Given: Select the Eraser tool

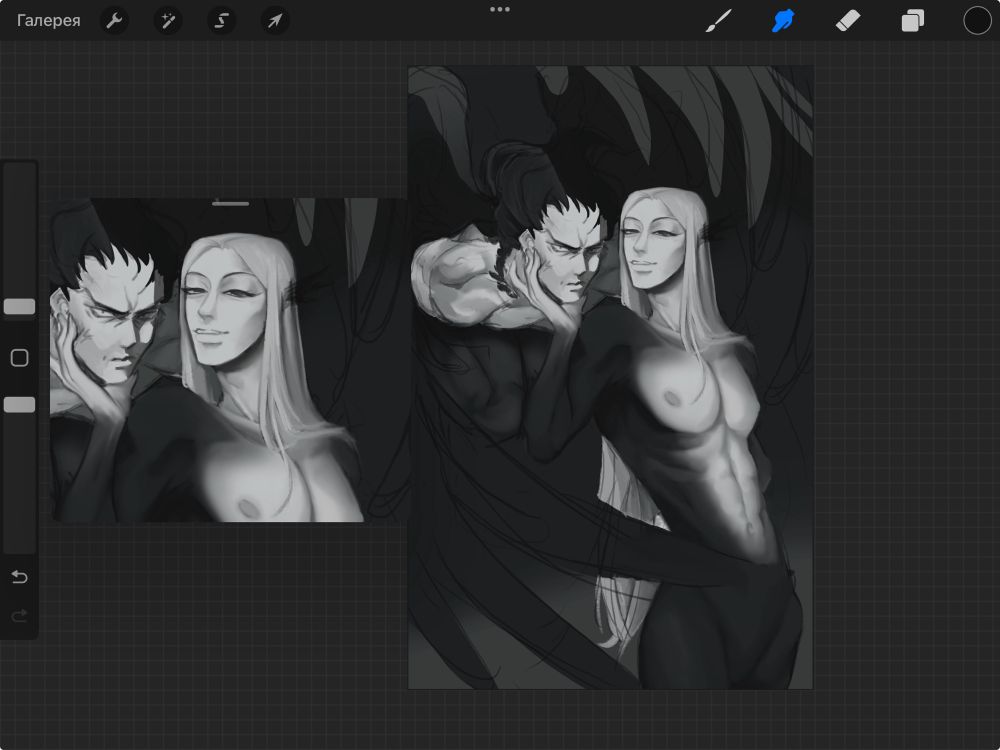Looking at the screenshot, I should tap(848, 20).
